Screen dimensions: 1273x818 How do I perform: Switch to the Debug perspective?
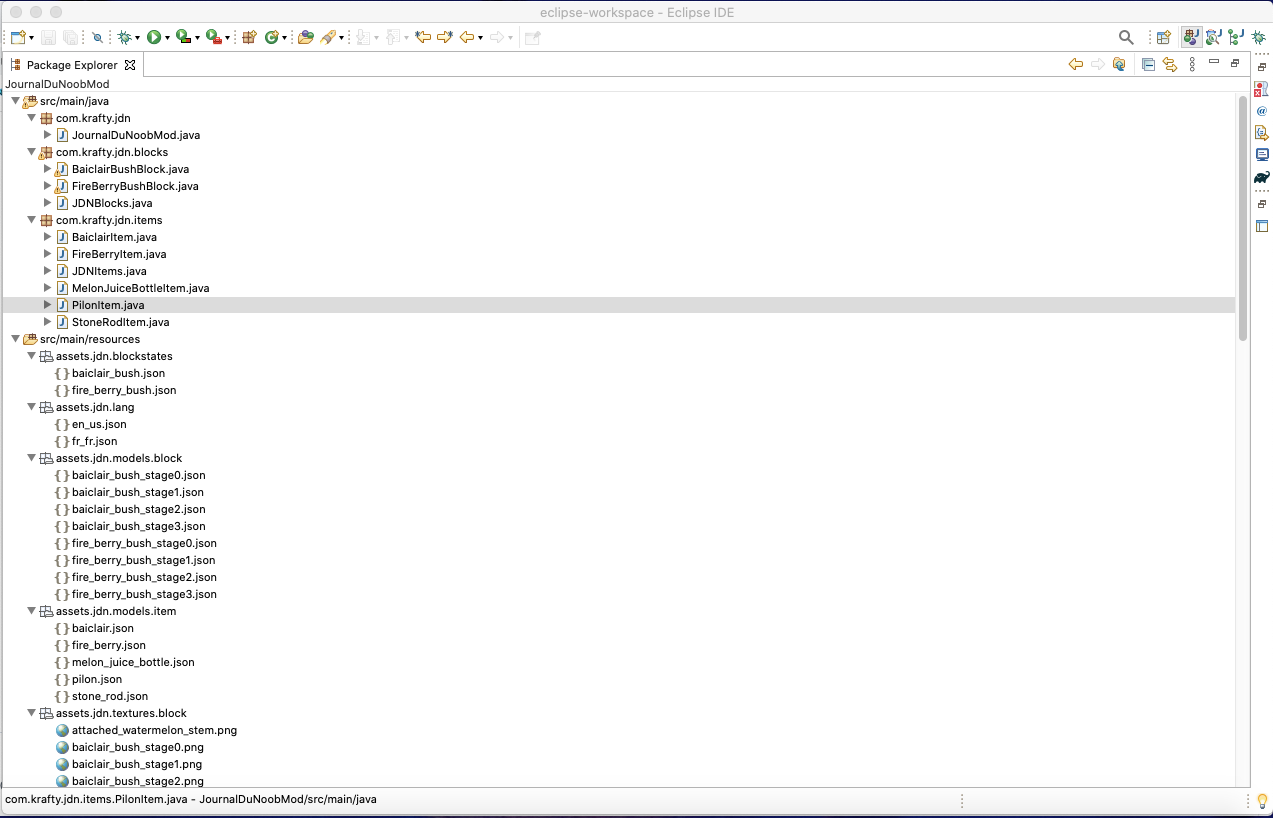tap(1258, 37)
